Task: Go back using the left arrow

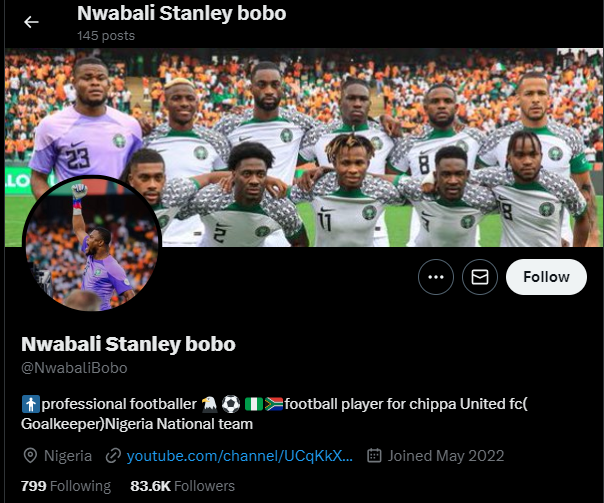Action: 31,22
